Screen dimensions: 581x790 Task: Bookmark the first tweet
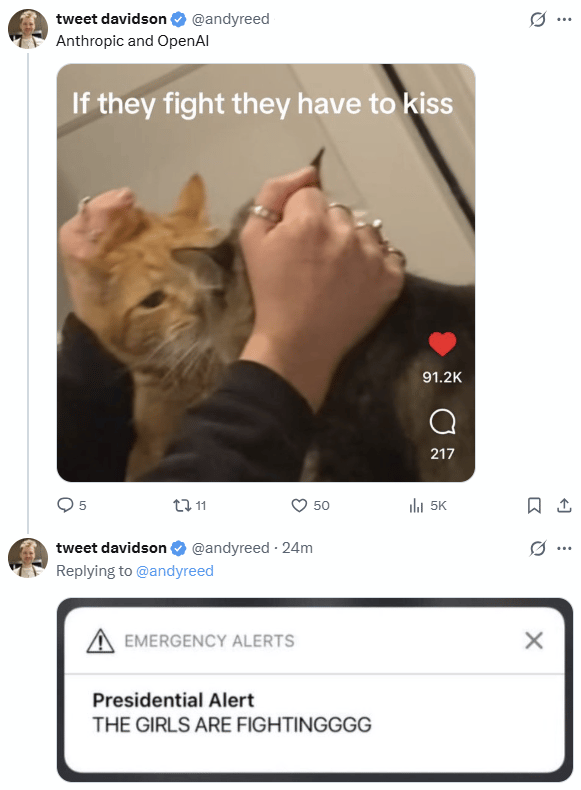(534, 505)
